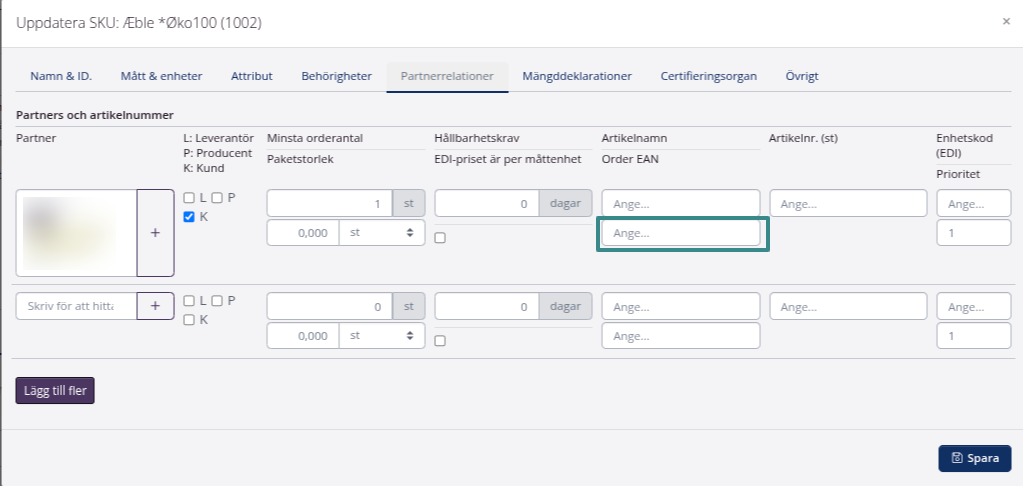This screenshot has height=486, width=1023.
Task: Select the Certifieringsorgan tab
Action: coord(708,76)
